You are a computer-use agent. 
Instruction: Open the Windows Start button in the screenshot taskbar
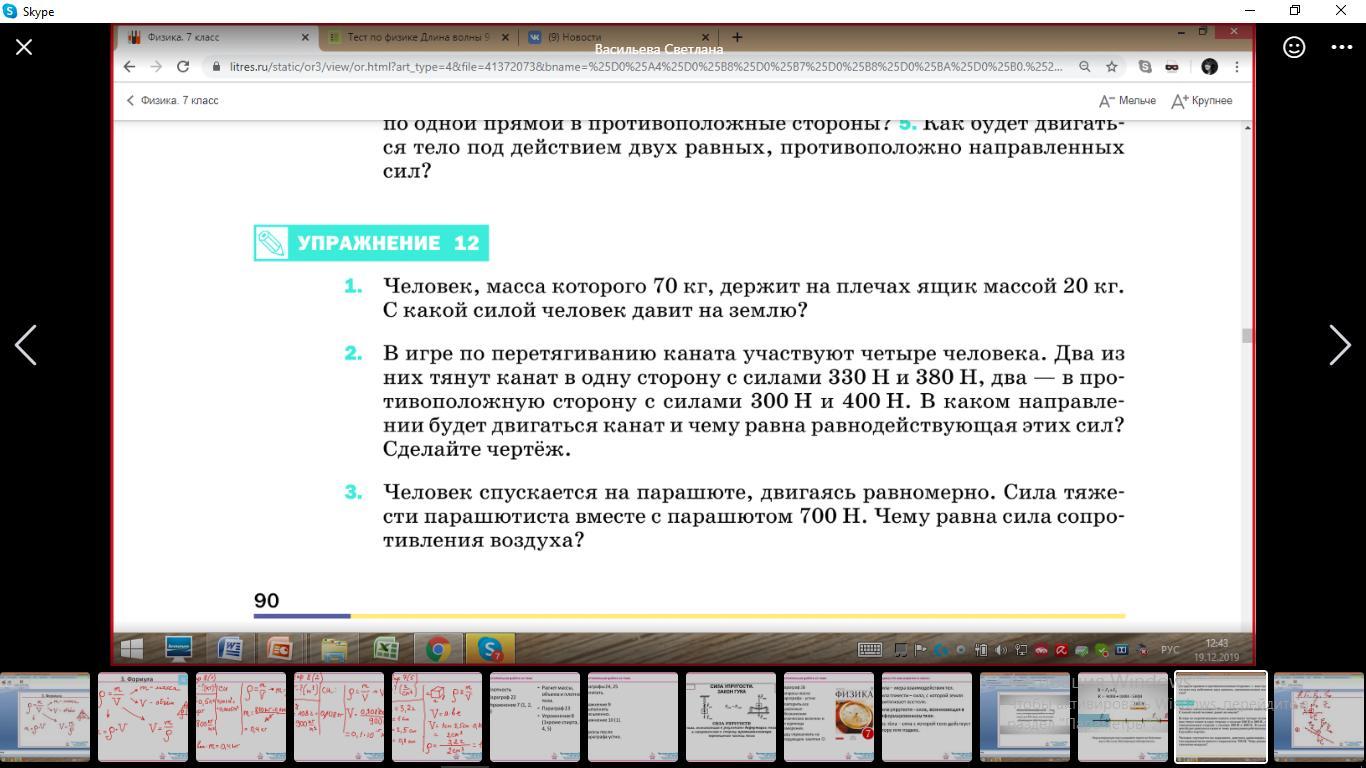pos(131,649)
